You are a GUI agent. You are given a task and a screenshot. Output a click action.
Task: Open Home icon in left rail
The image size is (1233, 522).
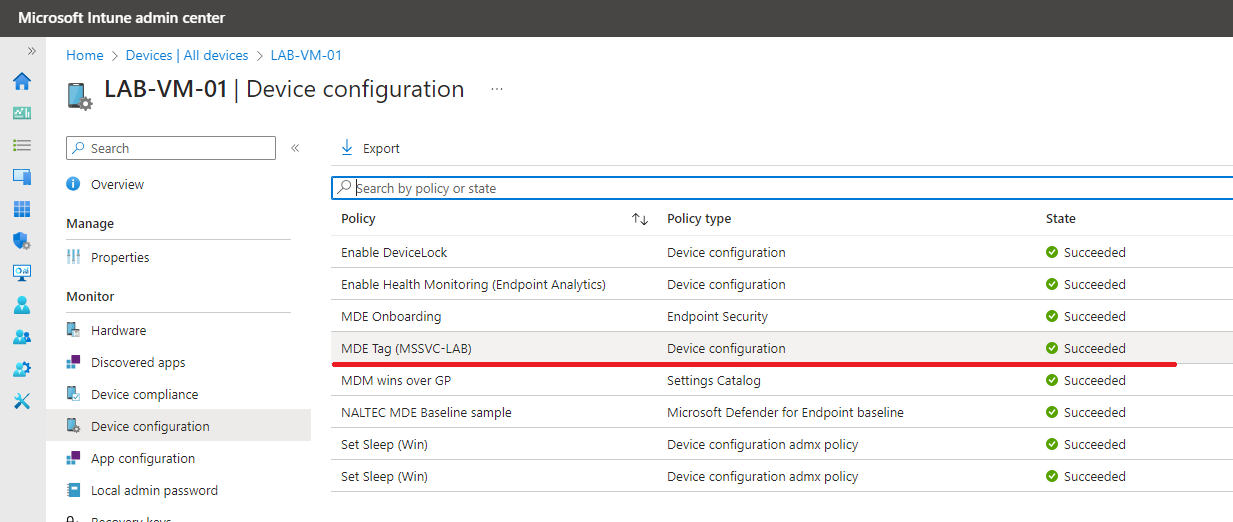21,81
